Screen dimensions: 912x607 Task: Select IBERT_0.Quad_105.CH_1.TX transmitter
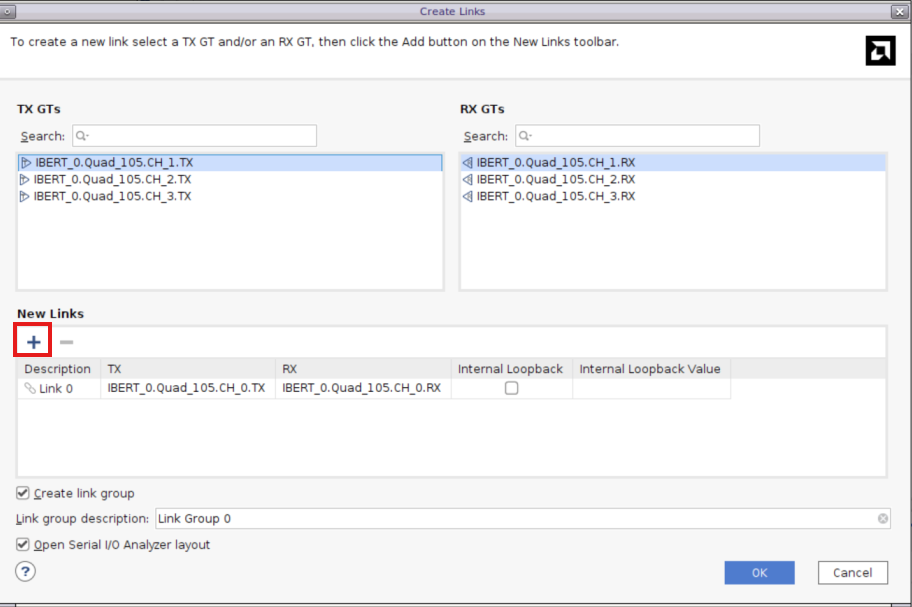[x=113, y=162]
